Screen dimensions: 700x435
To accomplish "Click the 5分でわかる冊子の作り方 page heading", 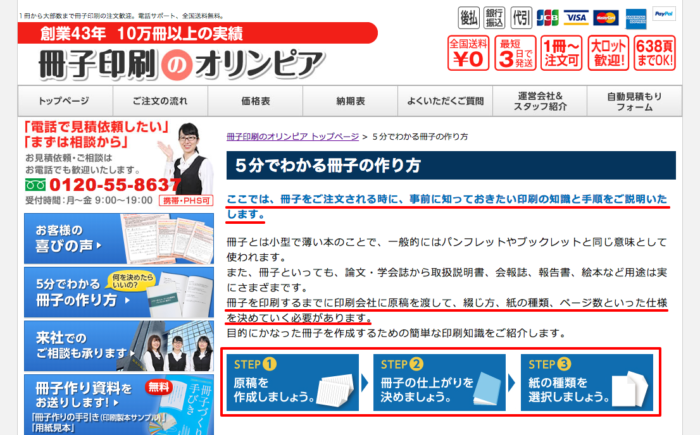I will click(x=451, y=165).
